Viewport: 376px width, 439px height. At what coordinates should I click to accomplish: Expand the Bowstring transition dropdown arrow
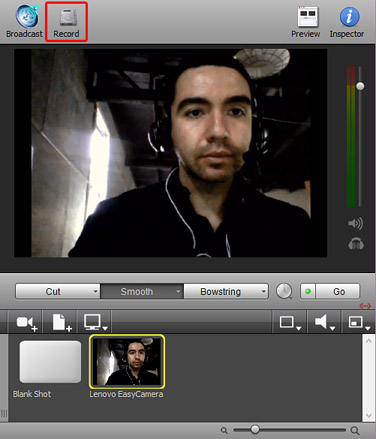(264, 292)
